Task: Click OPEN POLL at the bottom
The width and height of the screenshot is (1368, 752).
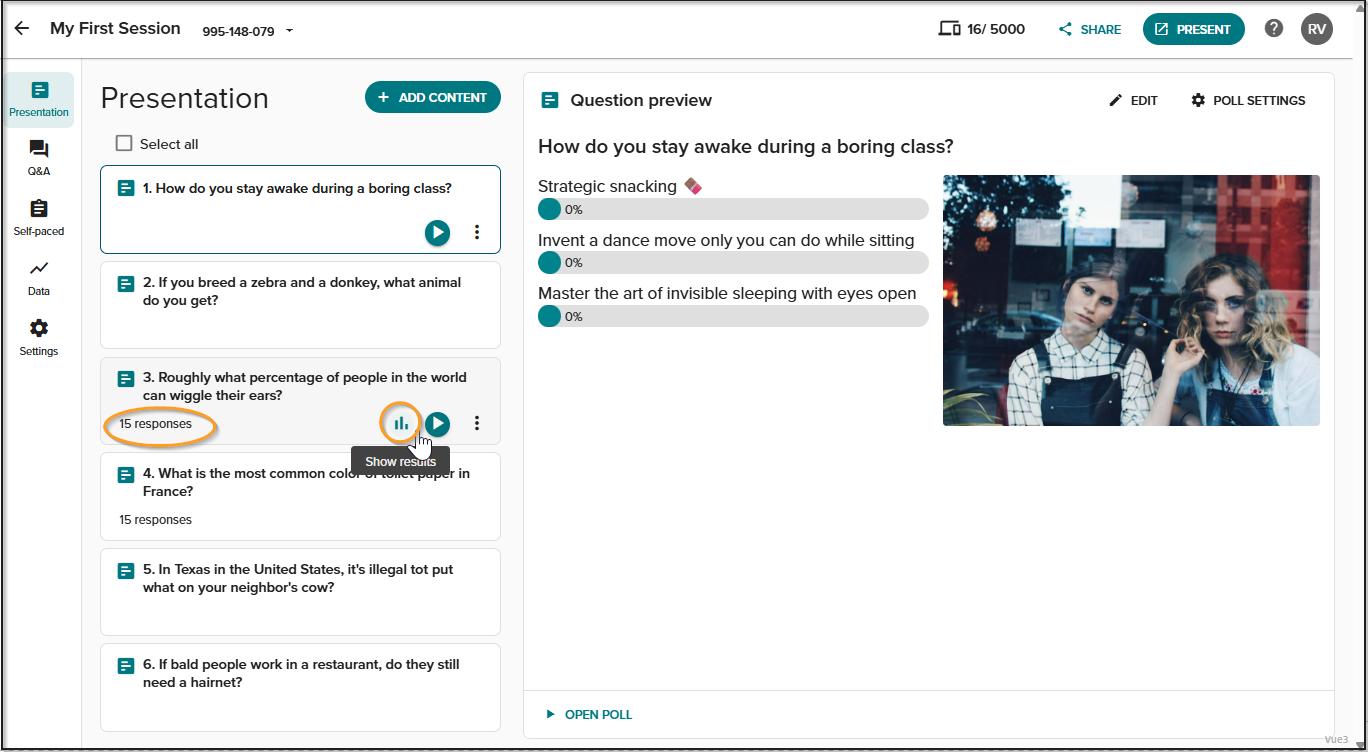Action: click(x=589, y=714)
